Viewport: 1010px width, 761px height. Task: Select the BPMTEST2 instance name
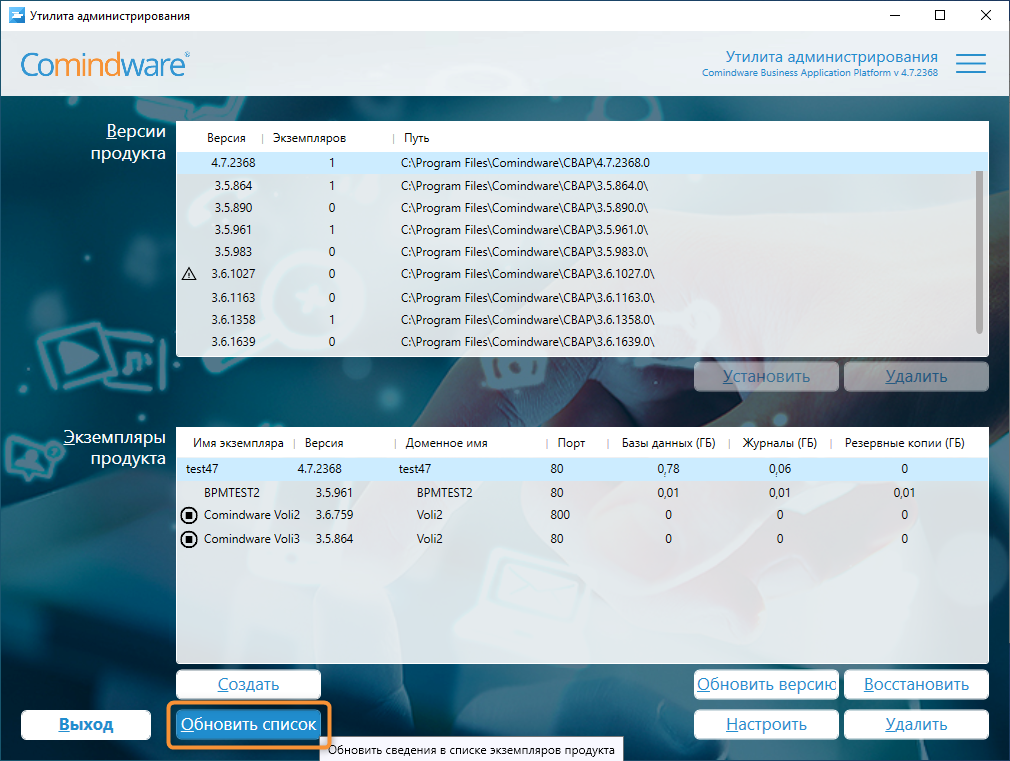point(232,493)
